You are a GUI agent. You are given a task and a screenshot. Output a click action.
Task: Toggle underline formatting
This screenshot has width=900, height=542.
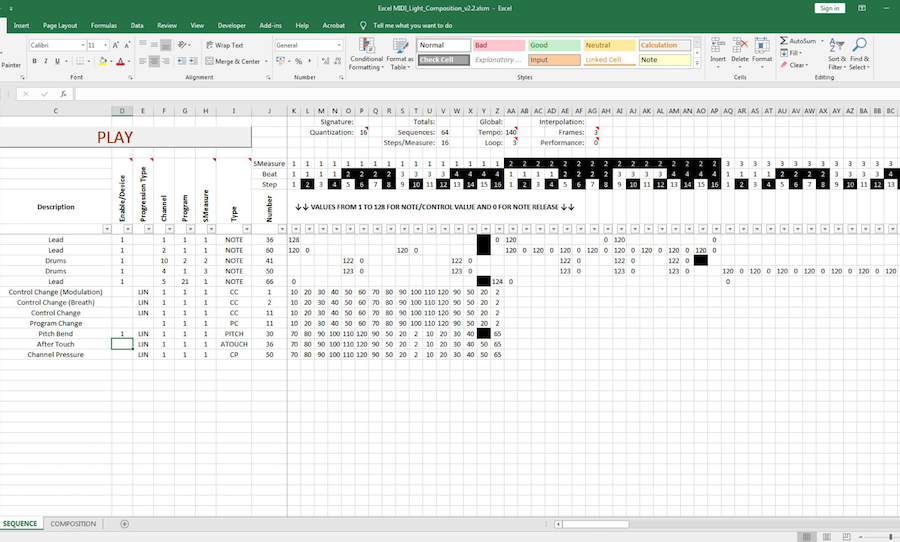click(x=59, y=61)
